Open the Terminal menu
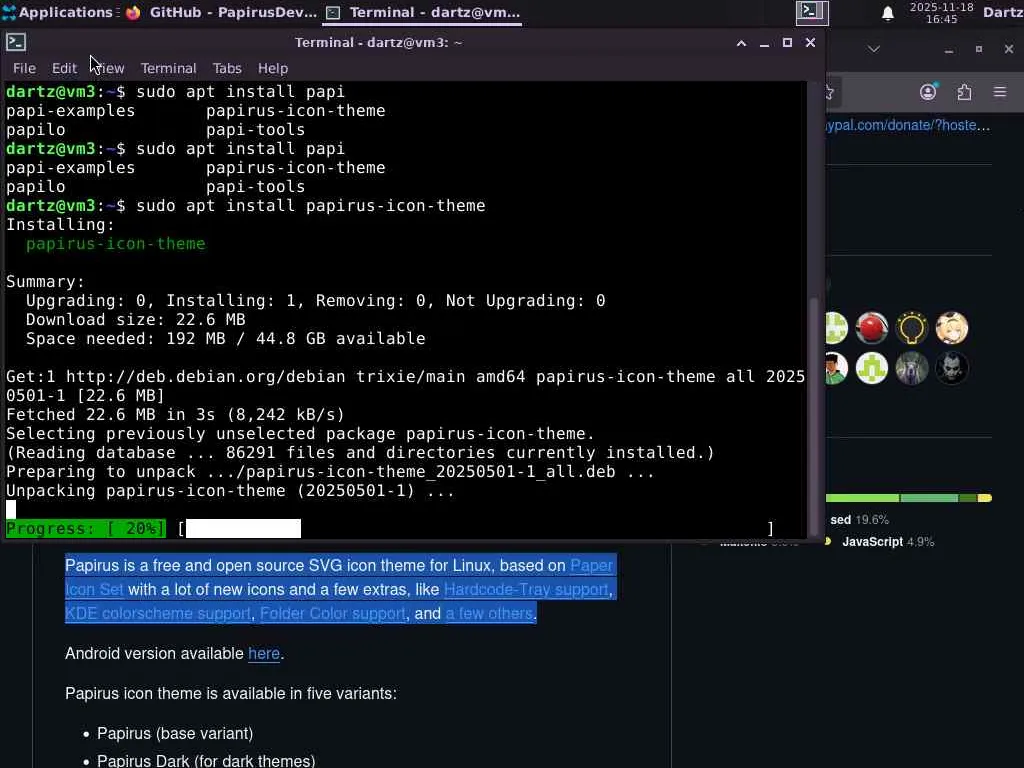The height and width of the screenshot is (768, 1024). coord(168,68)
